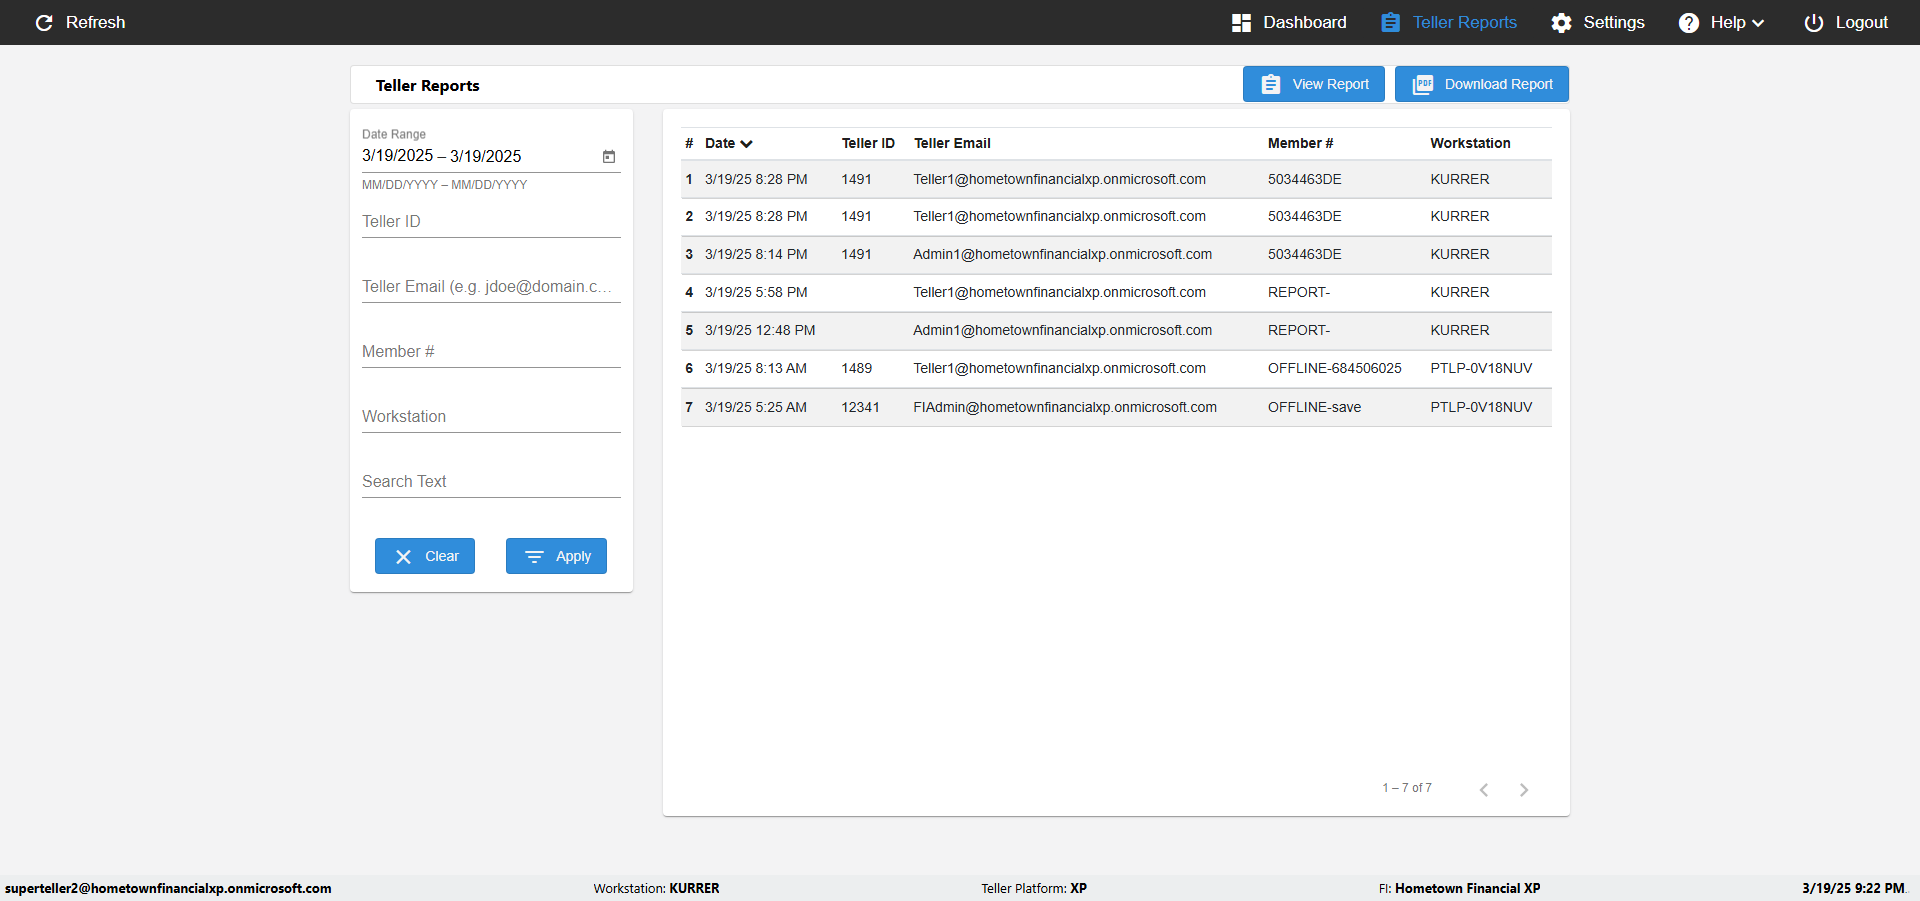Click the Teller Email column header

coord(952,143)
